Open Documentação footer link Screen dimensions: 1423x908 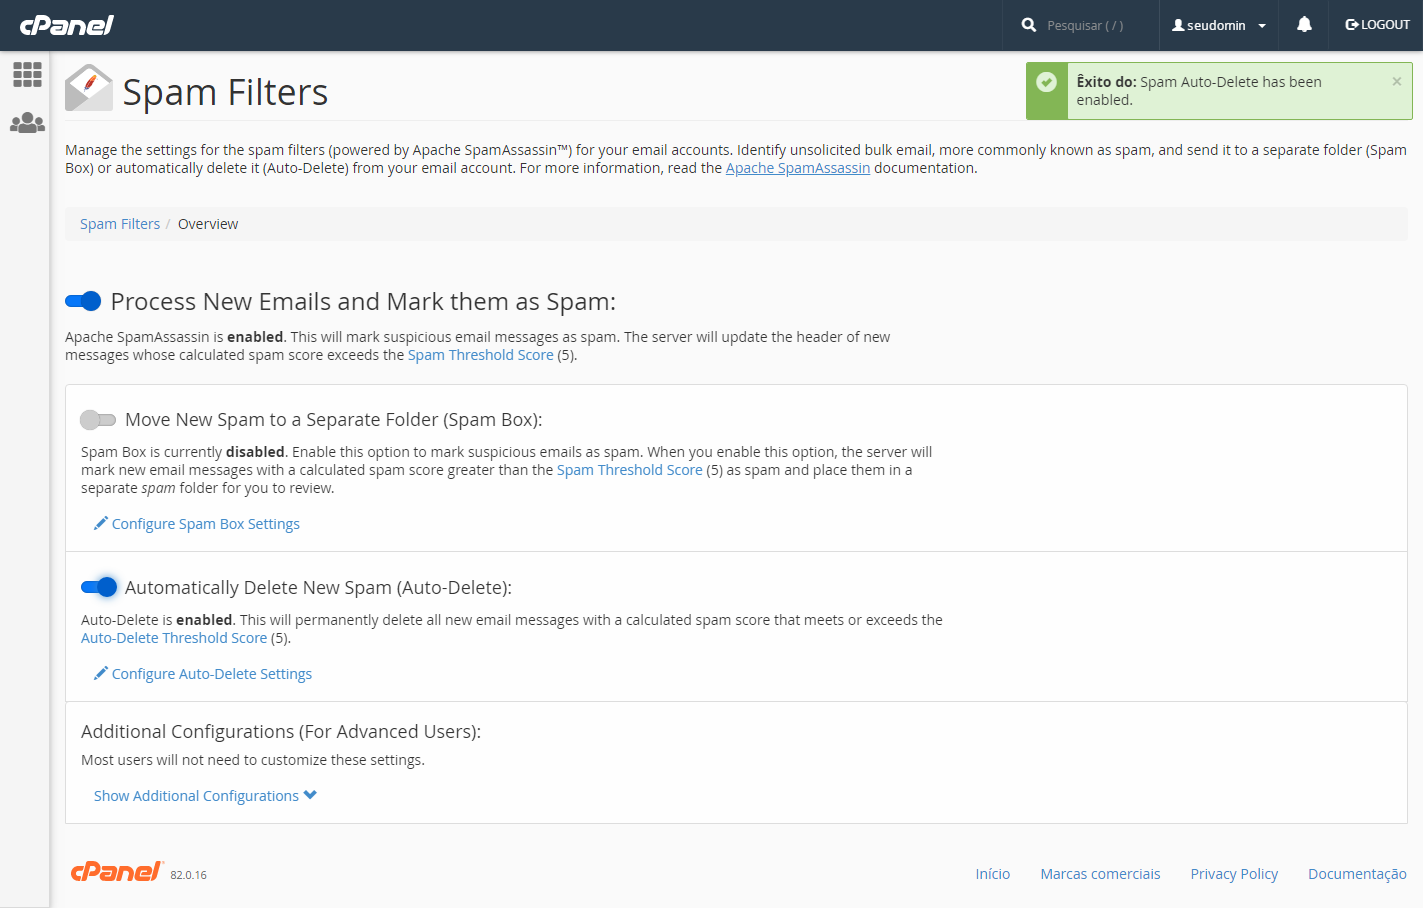click(x=1357, y=874)
